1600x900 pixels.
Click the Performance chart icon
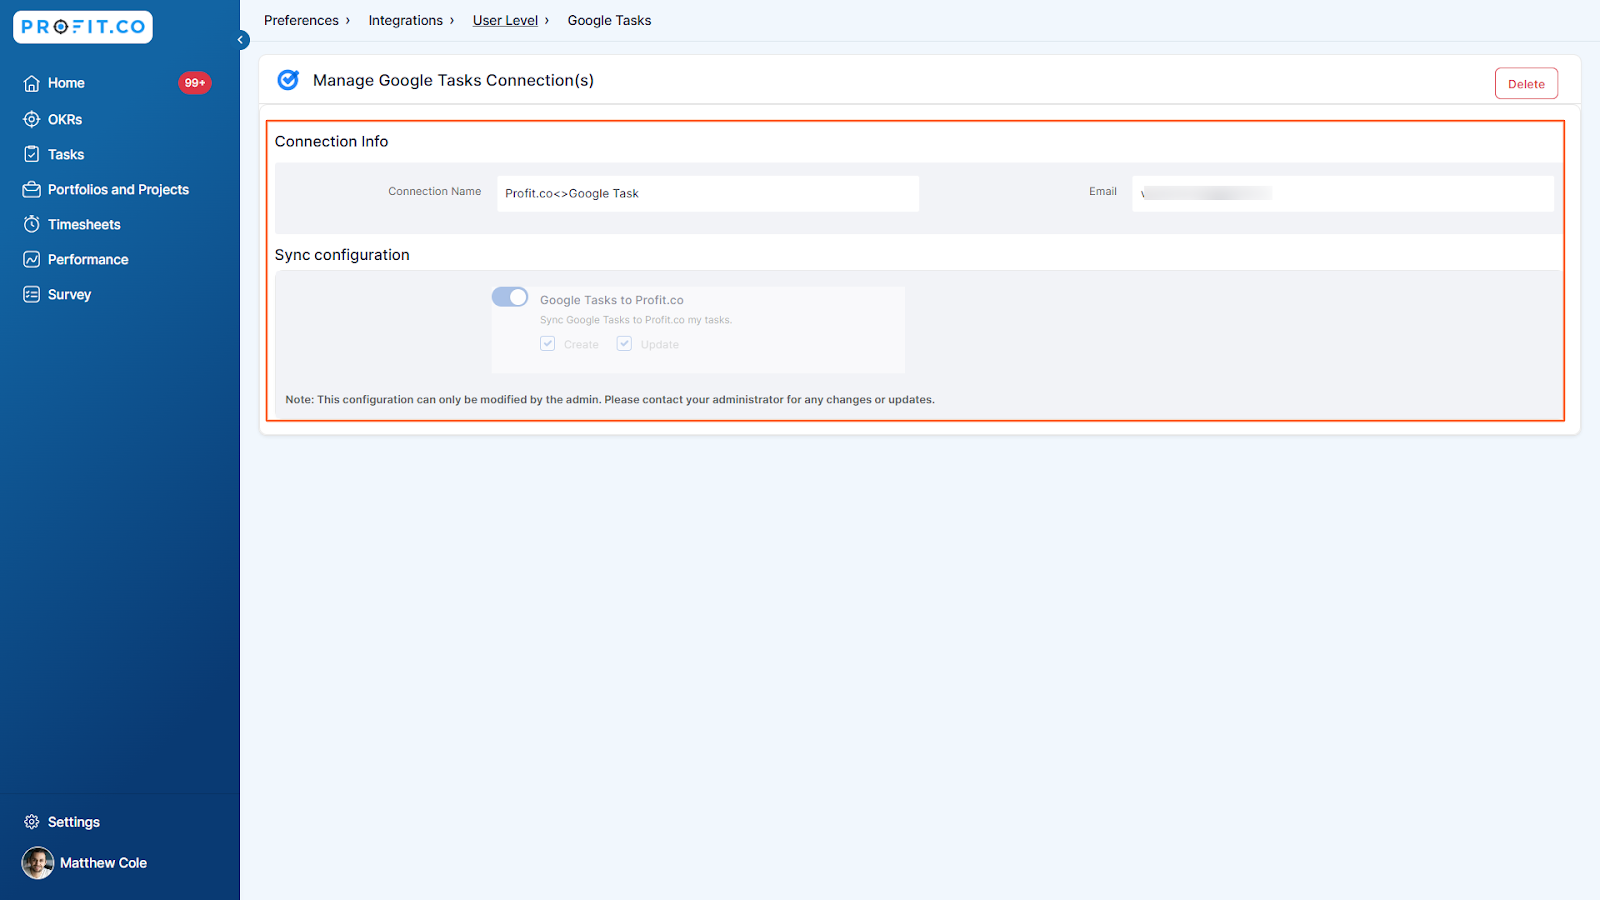click(x=32, y=259)
